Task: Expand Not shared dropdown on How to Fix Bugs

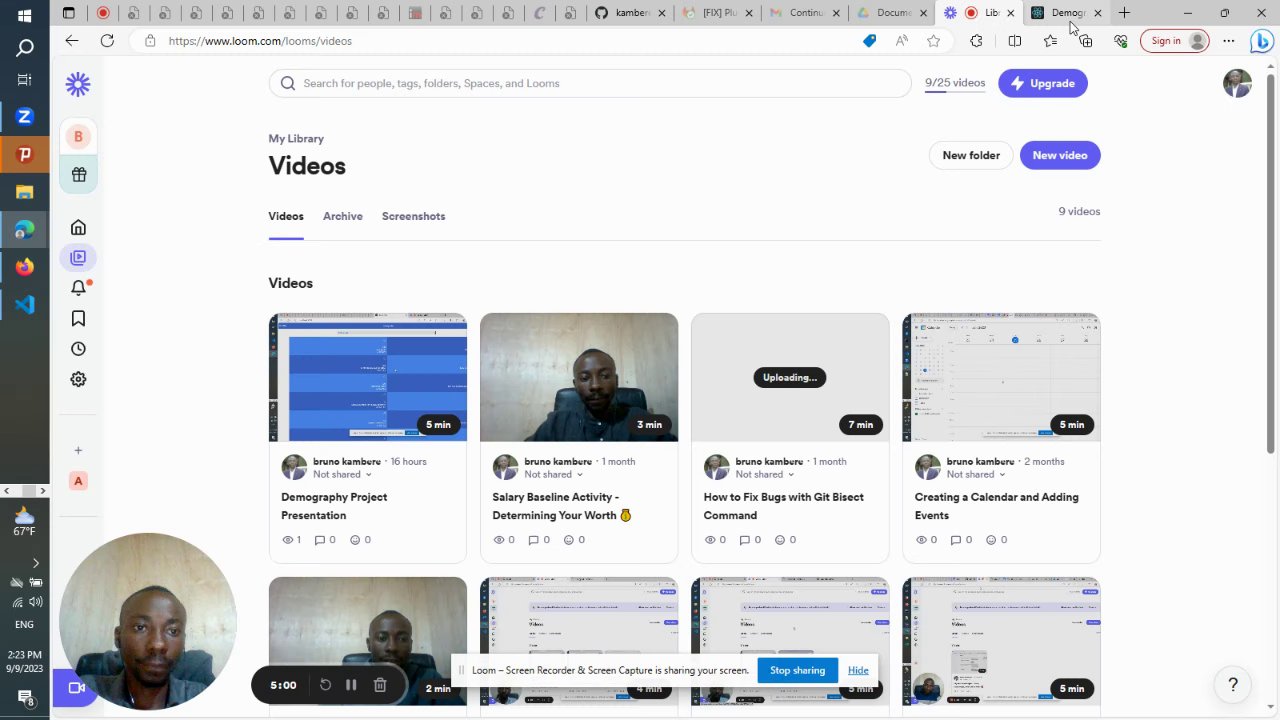Action: click(764, 475)
